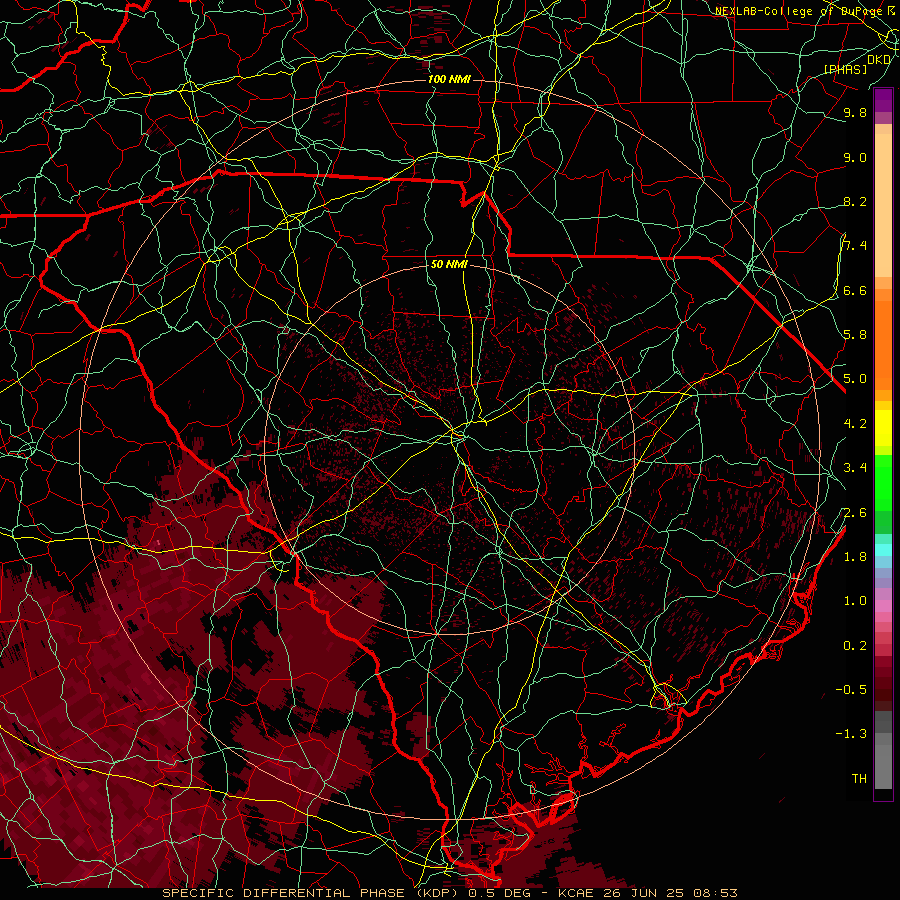Click the 50 NMI range ring label
This screenshot has width=900, height=900.
coord(449,265)
